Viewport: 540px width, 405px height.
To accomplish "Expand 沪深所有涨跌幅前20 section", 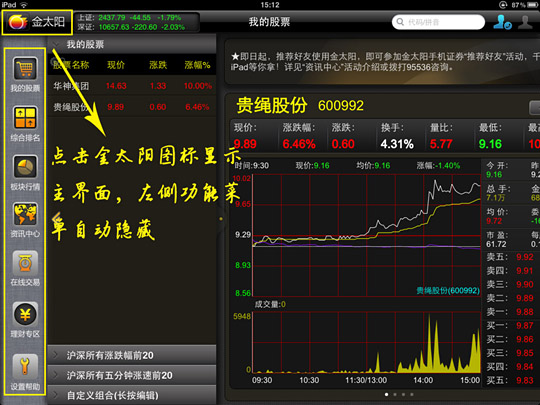I will pyautogui.click(x=132, y=355).
